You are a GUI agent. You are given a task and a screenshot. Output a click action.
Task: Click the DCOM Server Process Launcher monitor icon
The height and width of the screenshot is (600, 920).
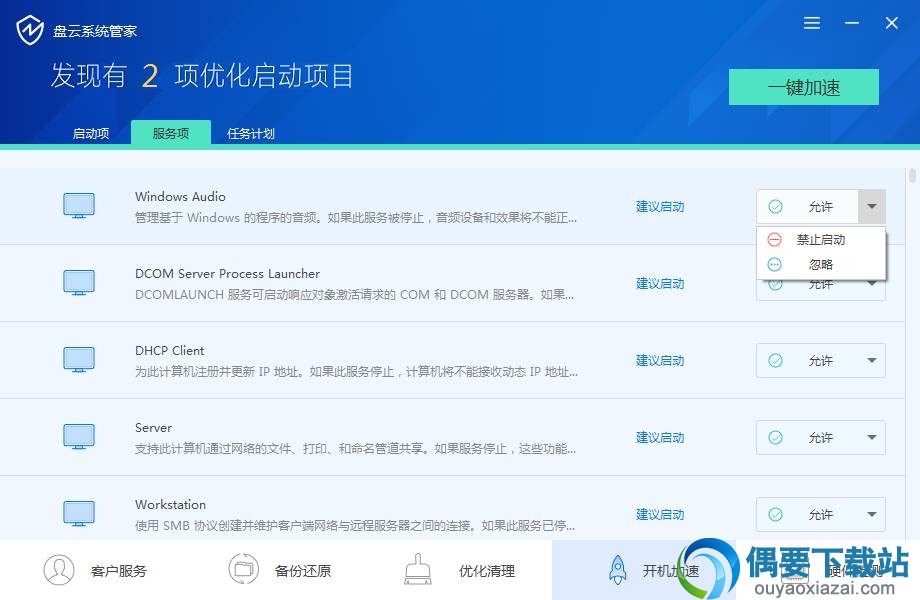click(x=79, y=283)
